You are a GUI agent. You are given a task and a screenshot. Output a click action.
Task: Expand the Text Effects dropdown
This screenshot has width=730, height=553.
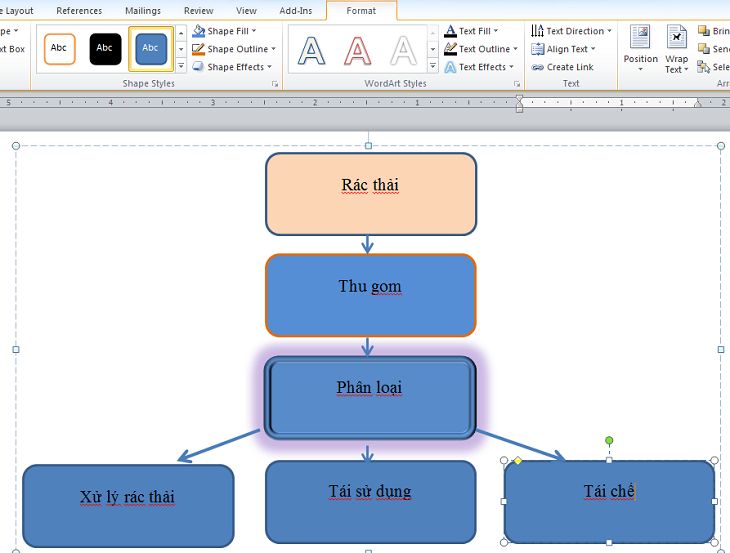tap(511, 67)
